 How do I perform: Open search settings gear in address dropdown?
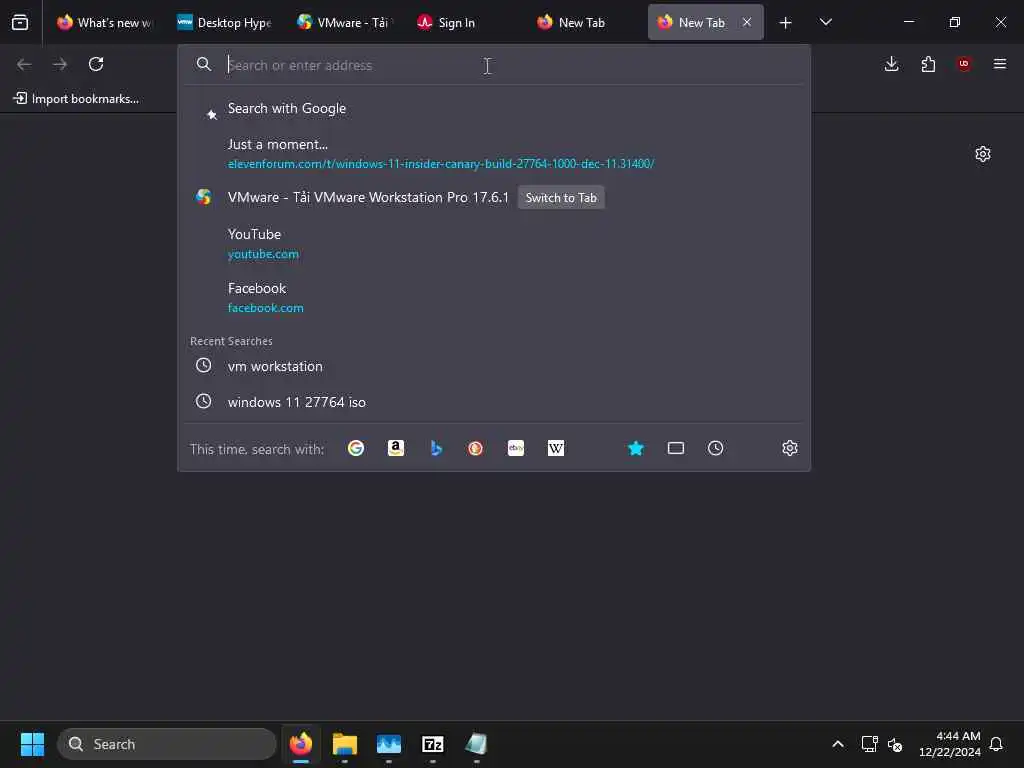[790, 448]
